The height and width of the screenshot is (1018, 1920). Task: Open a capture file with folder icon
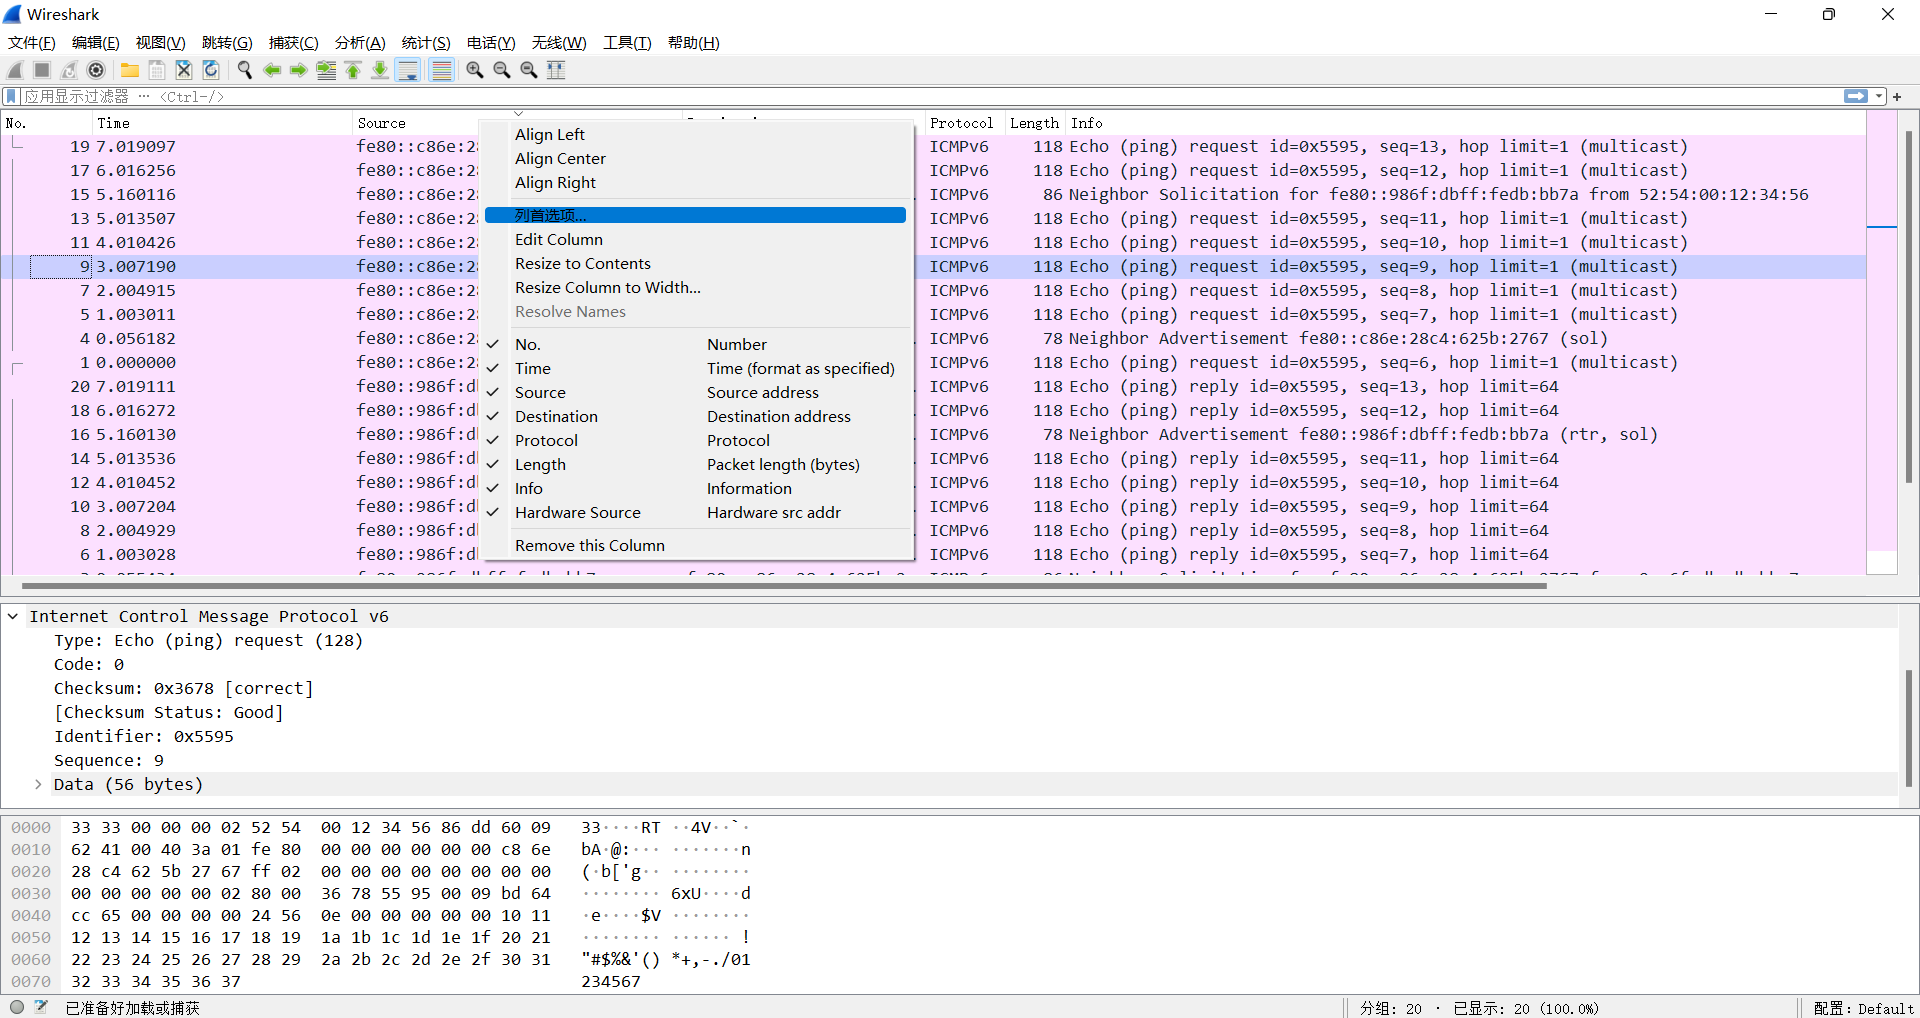click(x=130, y=70)
